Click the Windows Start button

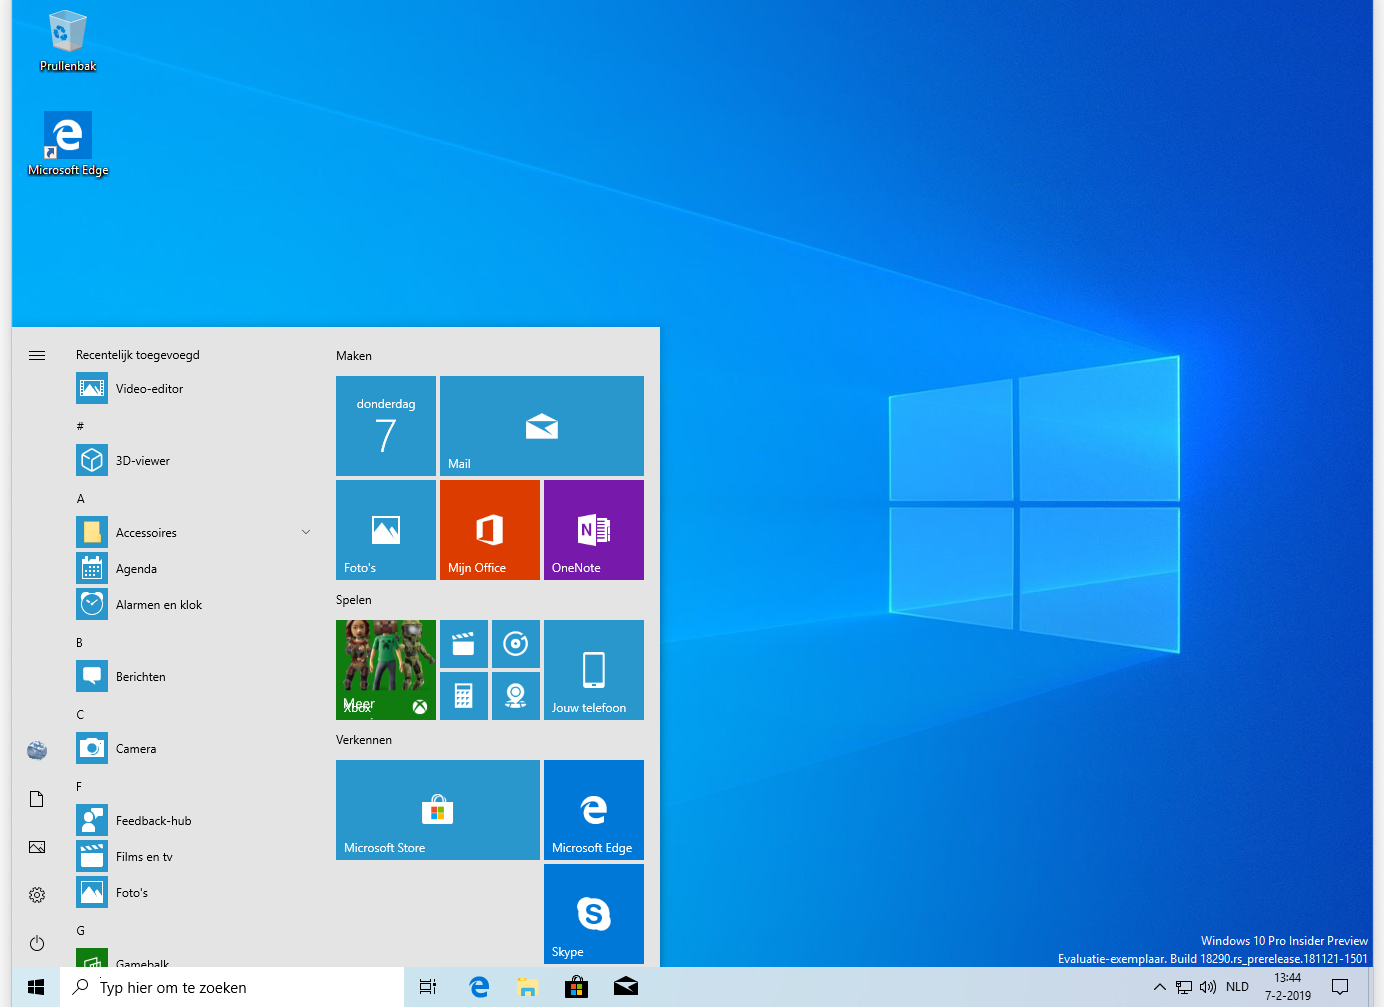coord(36,987)
